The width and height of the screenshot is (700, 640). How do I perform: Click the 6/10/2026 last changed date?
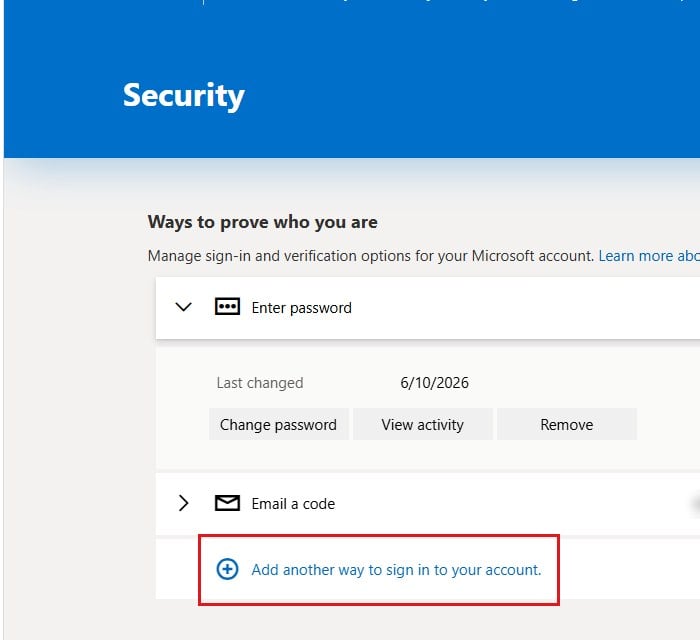click(434, 383)
